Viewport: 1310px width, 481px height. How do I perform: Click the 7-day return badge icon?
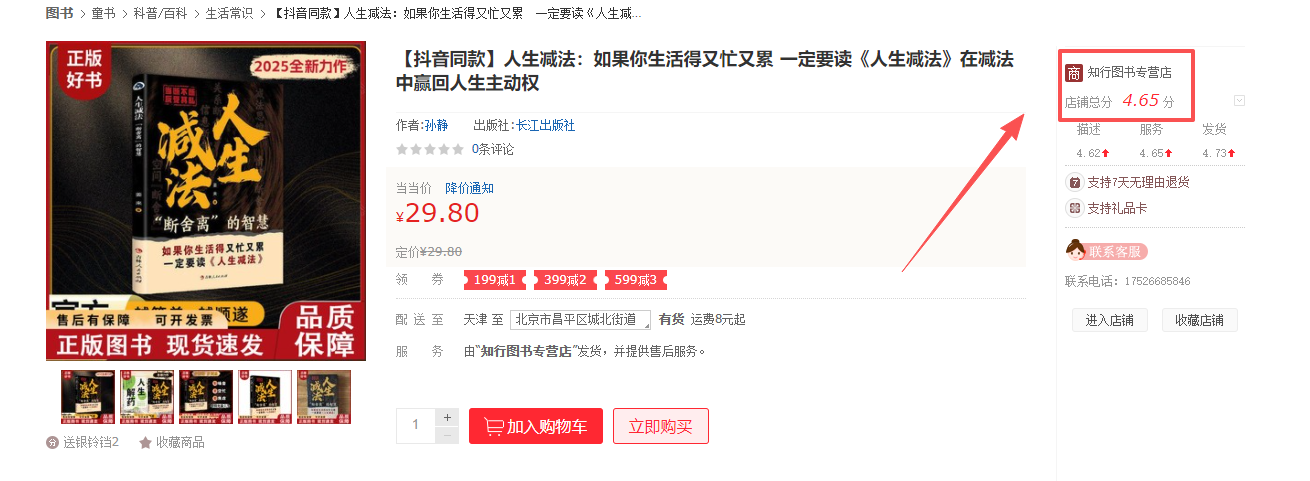[x=1075, y=183]
